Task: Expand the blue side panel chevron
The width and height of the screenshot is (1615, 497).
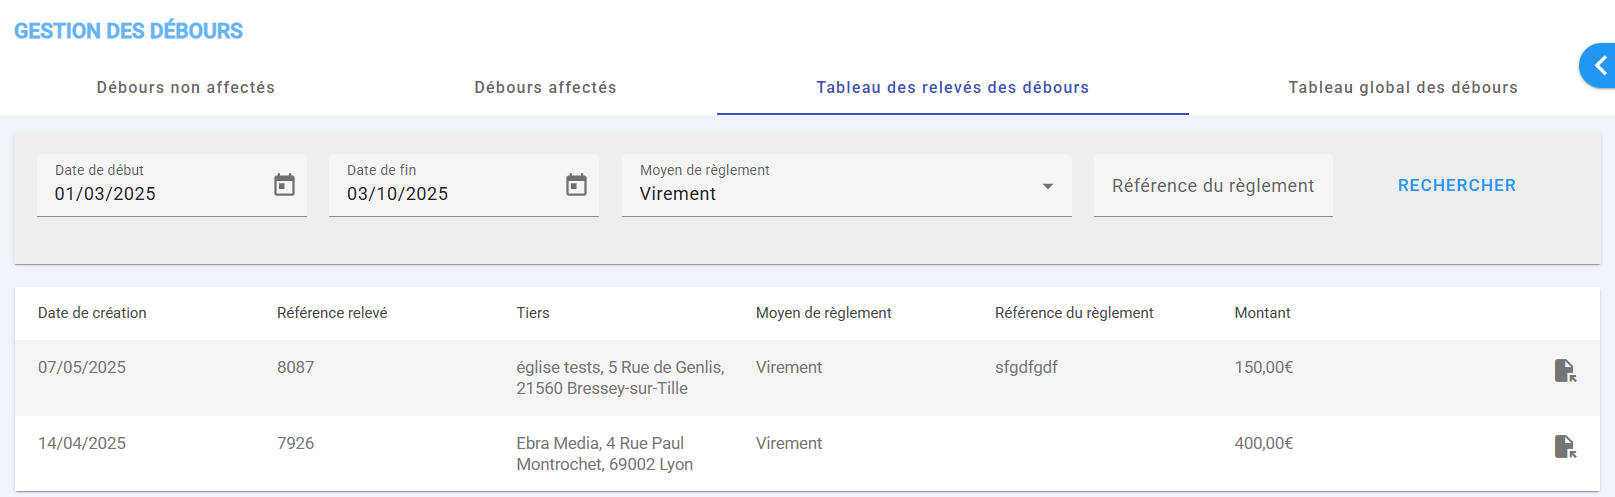Action: click(x=1600, y=66)
